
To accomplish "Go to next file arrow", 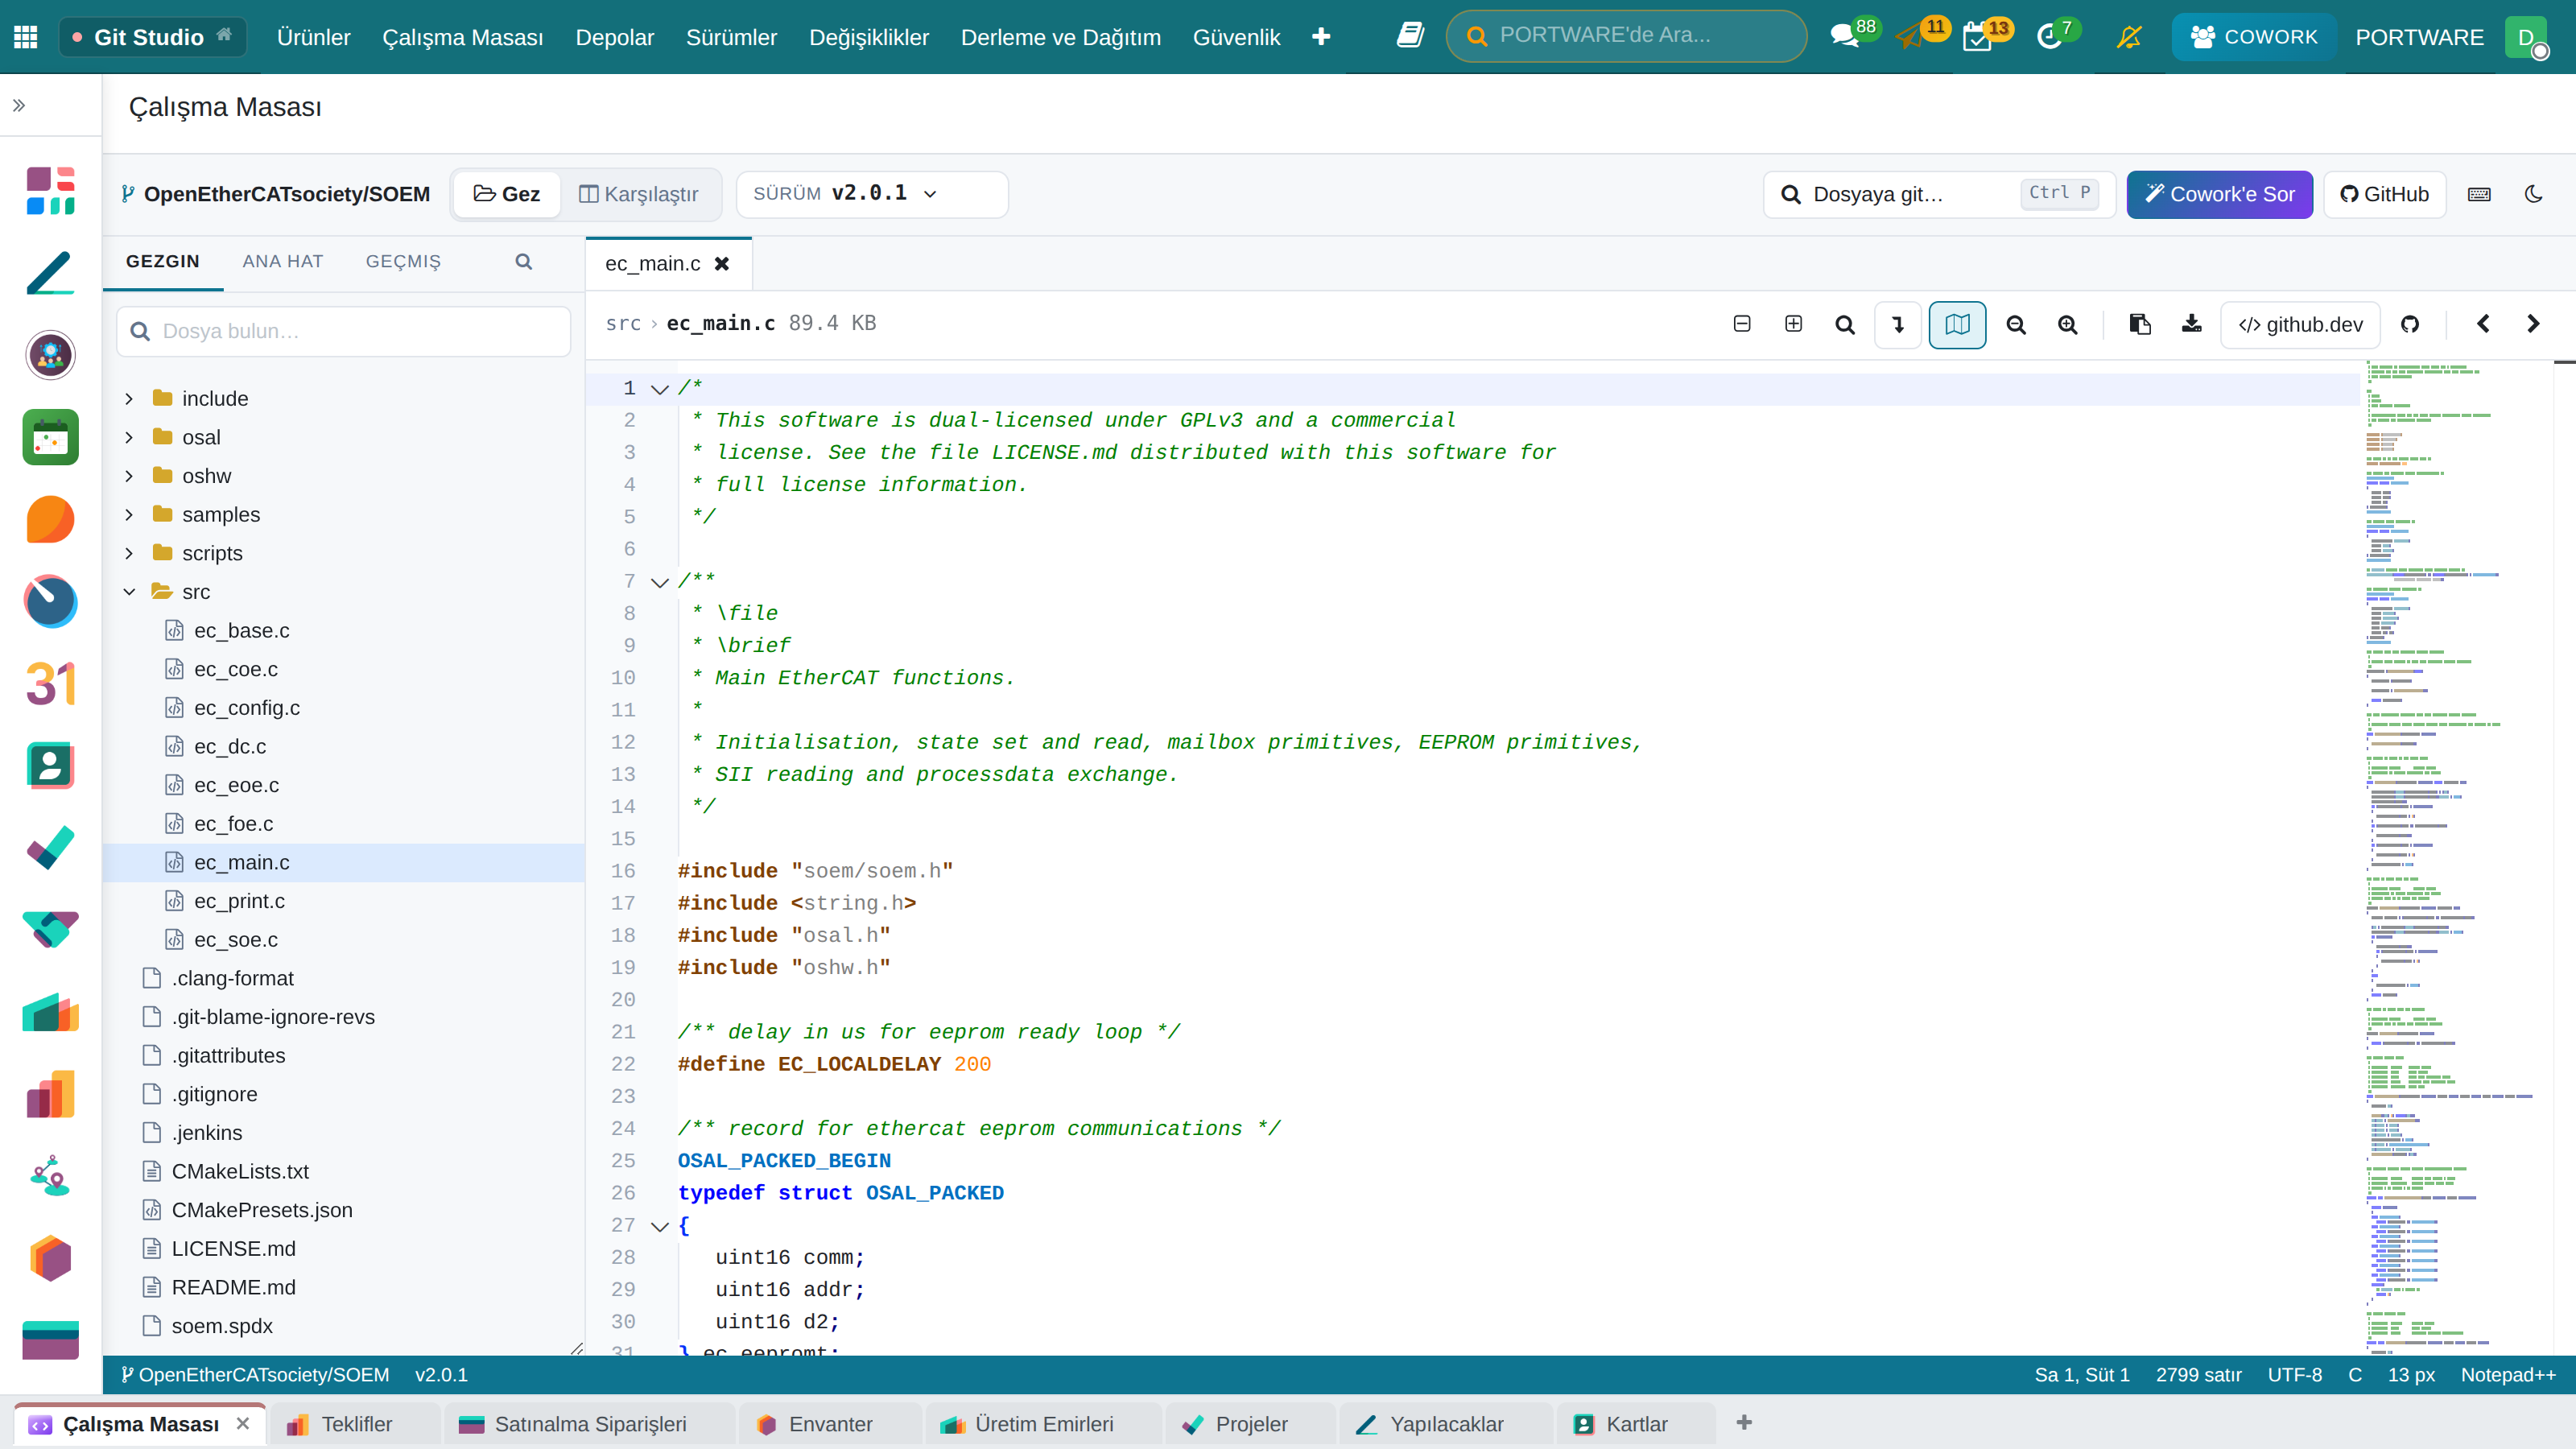I will [2533, 324].
